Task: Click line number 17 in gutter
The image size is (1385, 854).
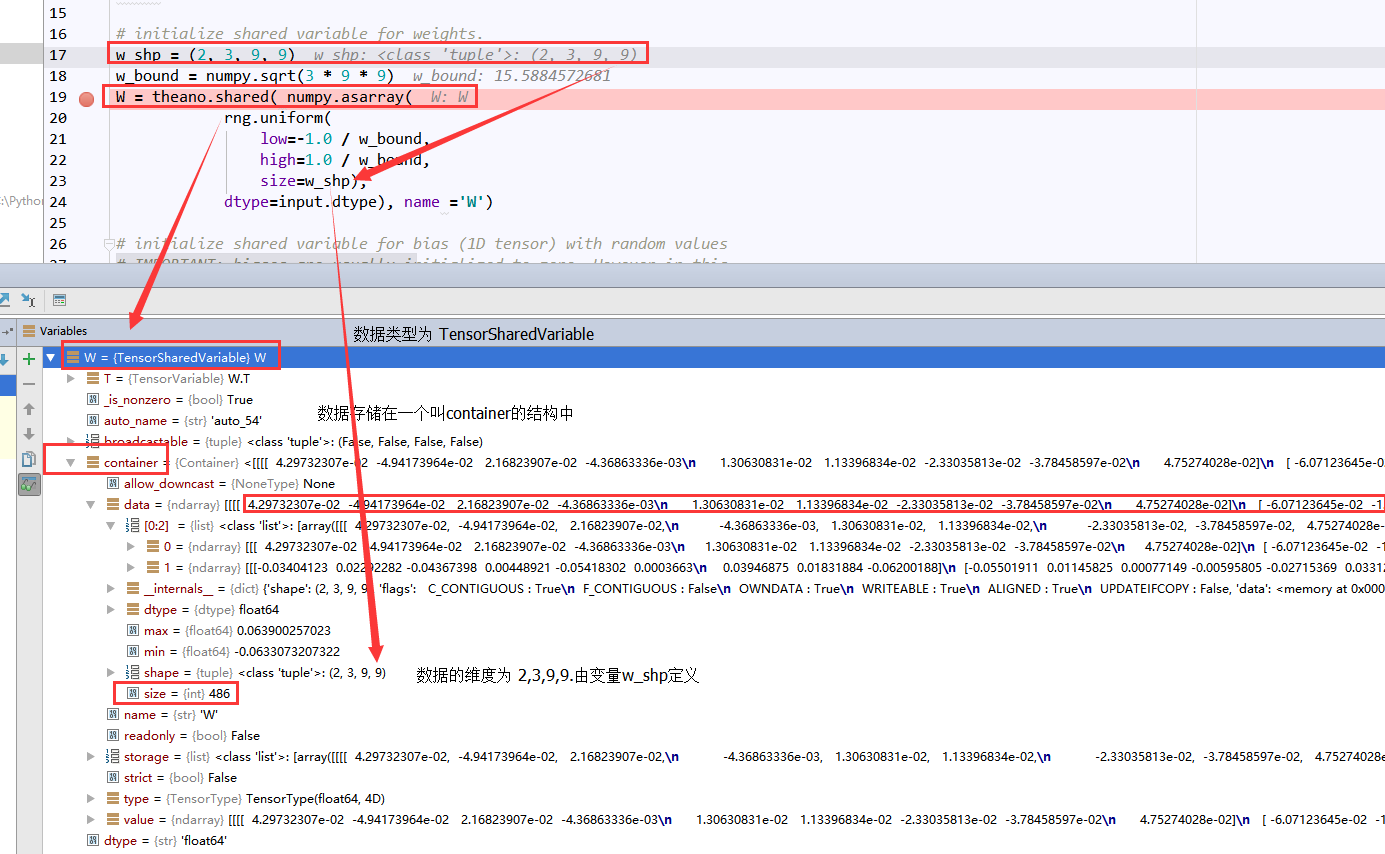Action: (x=57, y=55)
